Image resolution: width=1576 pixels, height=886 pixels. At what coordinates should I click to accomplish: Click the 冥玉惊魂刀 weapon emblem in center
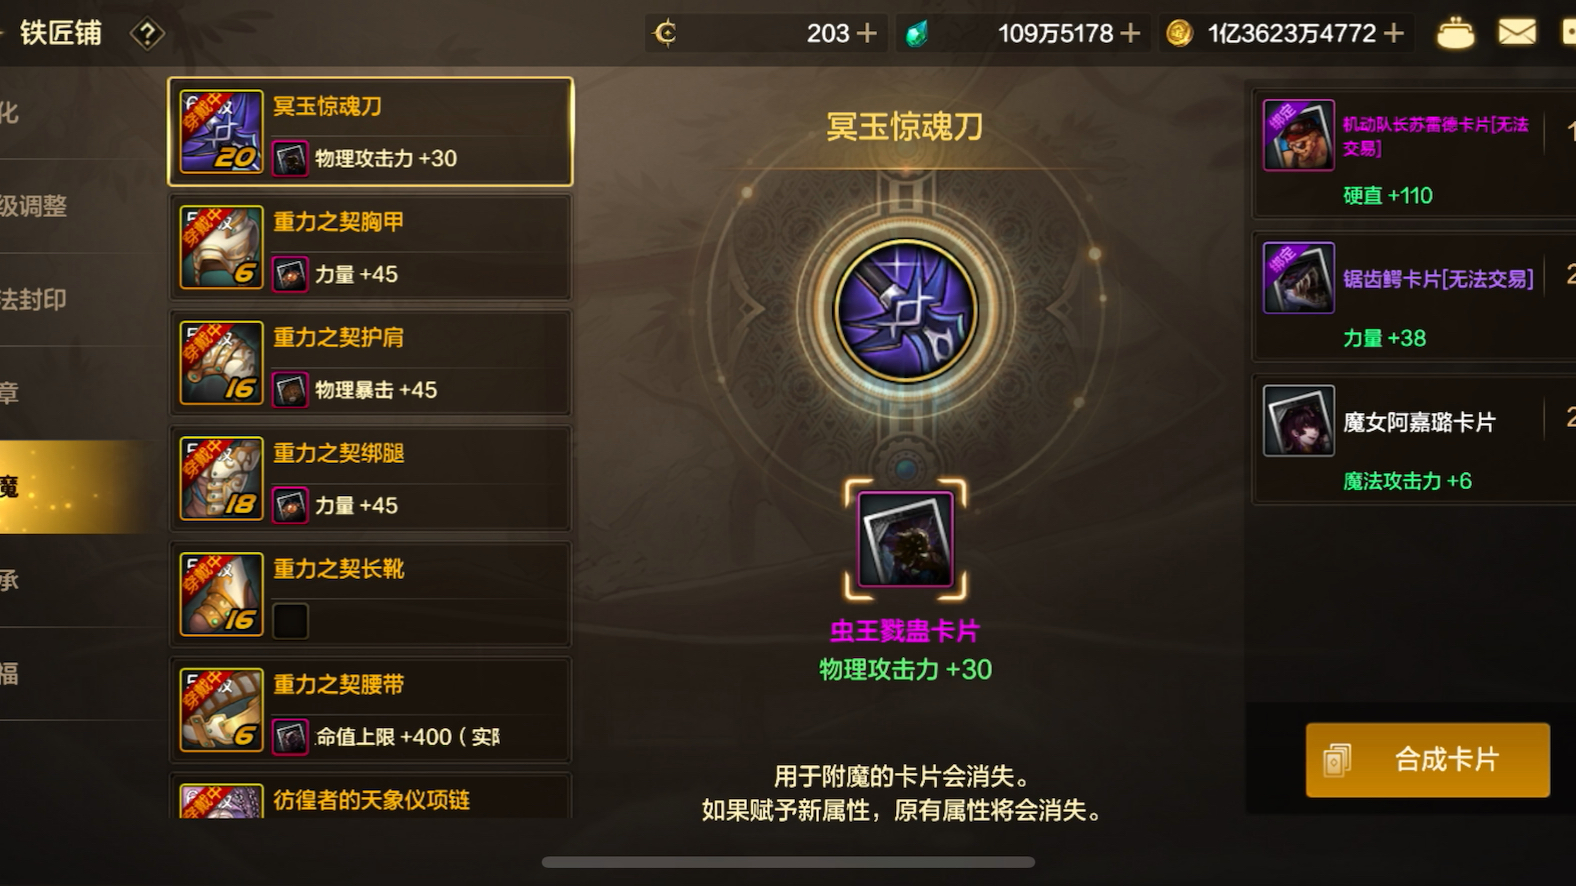pyautogui.click(x=905, y=310)
